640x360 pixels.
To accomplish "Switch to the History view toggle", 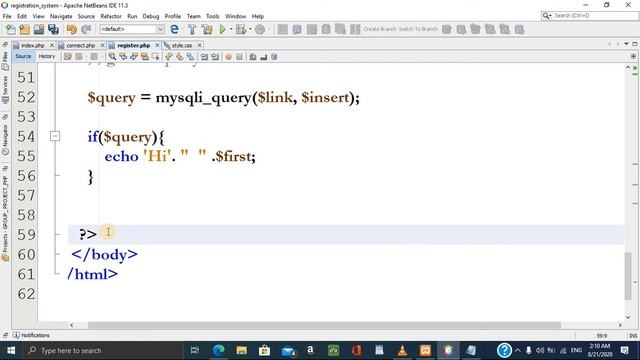I will (x=47, y=56).
